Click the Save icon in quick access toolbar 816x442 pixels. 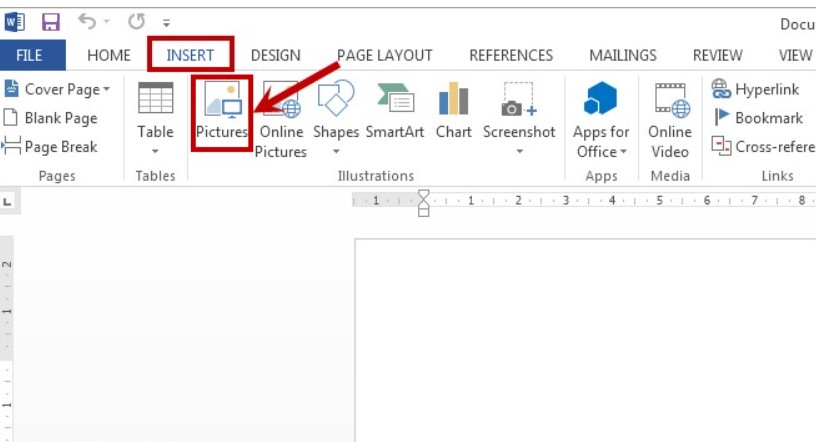coord(51,20)
